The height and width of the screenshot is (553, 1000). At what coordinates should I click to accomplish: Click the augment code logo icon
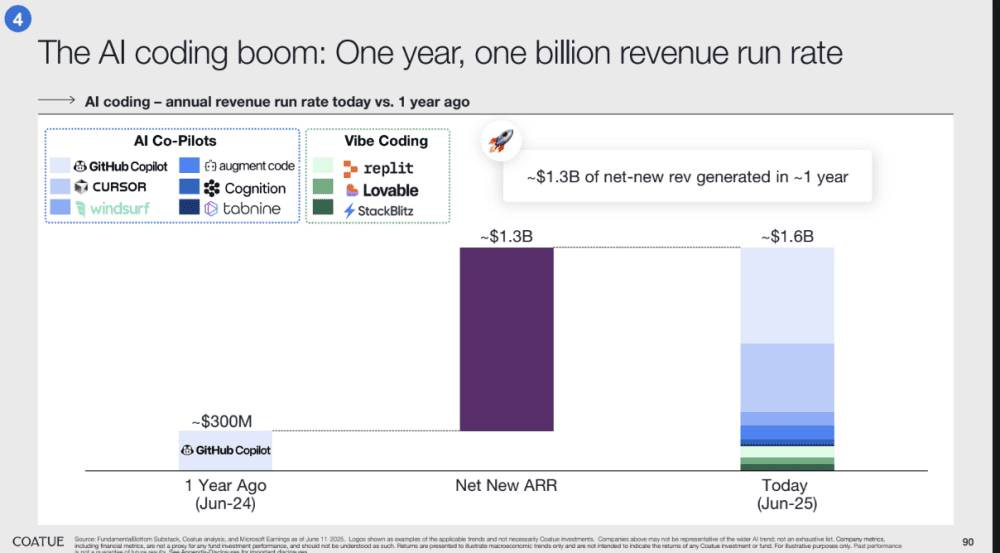click(x=210, y=166)
